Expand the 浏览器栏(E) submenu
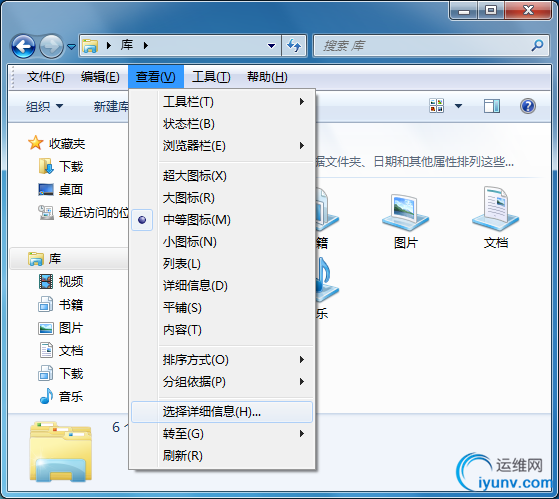This screenshot has width=559, height=499. pyautogui.click(x=222, y=146)
